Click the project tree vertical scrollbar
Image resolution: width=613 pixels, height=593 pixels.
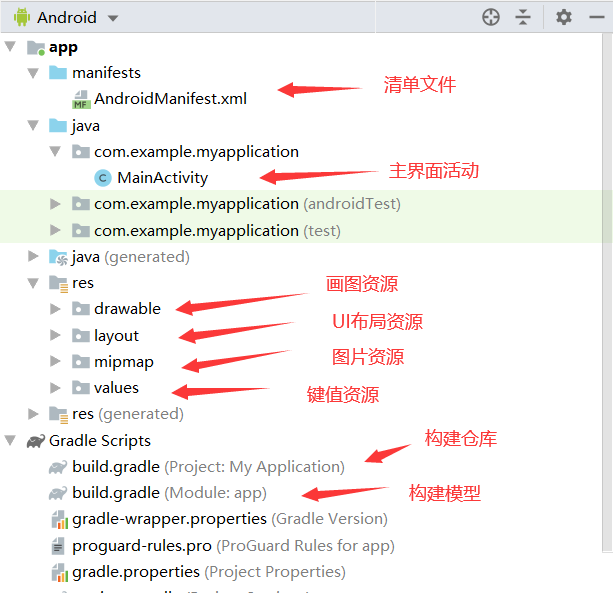[607, 293]
